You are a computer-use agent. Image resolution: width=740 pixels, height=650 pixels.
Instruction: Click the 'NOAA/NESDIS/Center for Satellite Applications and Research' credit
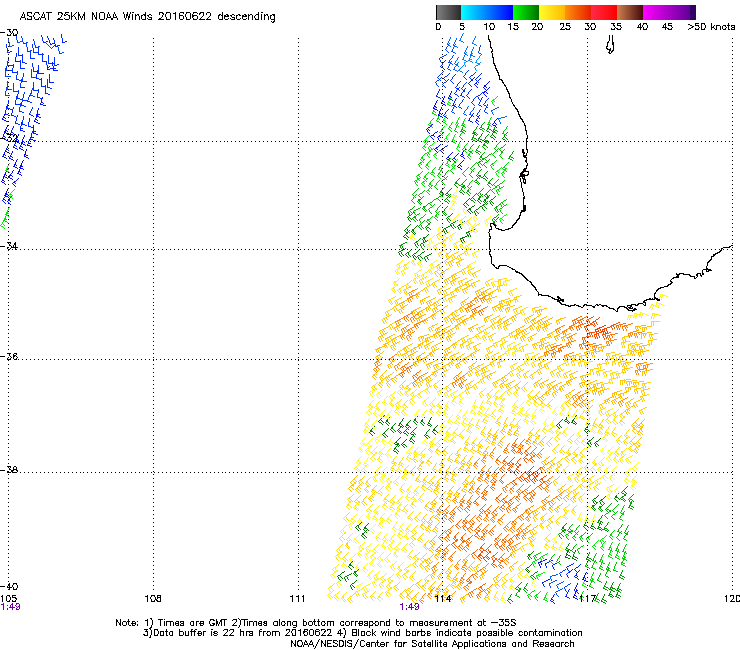[x=432, y=644]
